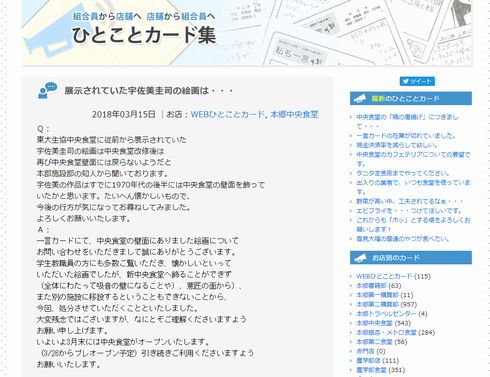Screen dimensions: 490x377
Task: Click the お店別のカード section header
Action: (x=411, y=258)
